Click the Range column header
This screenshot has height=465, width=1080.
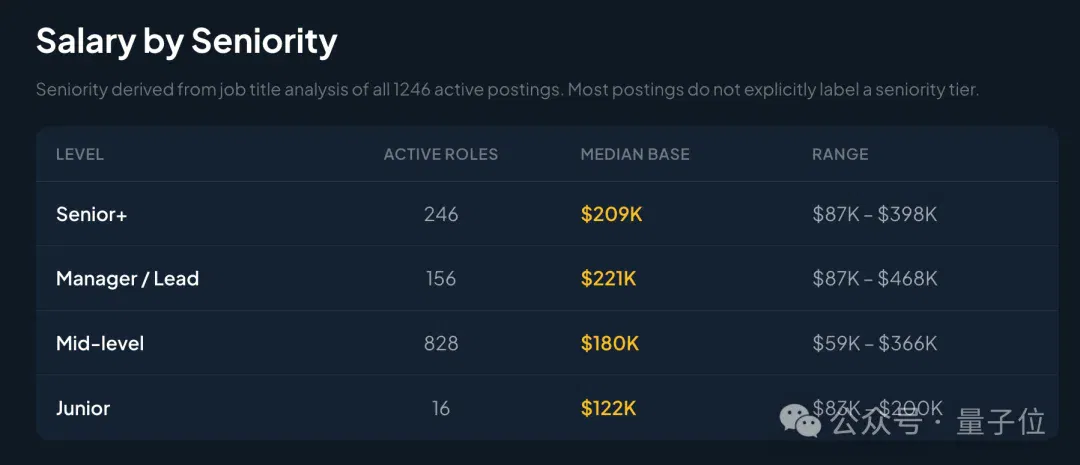click(x=840, y=154)
